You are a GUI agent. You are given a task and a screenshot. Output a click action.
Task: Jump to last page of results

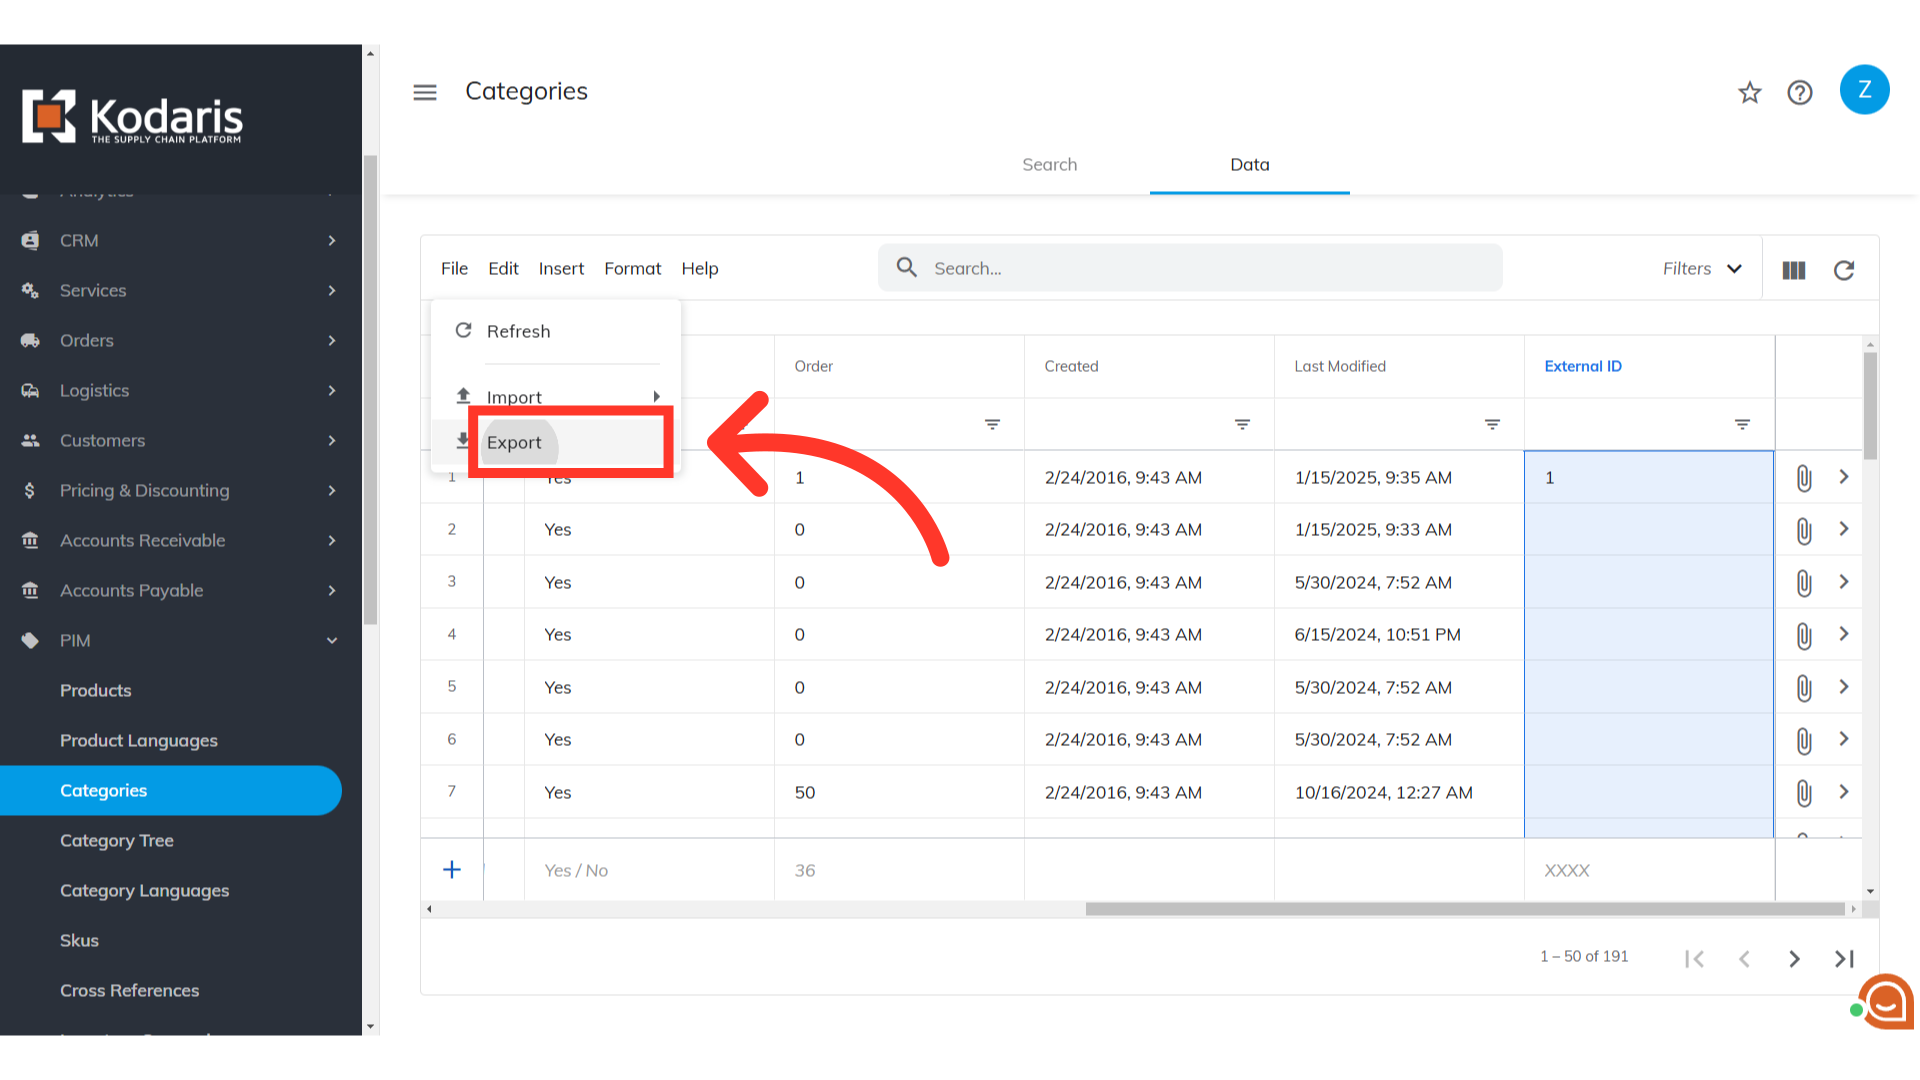[1844, 959]
